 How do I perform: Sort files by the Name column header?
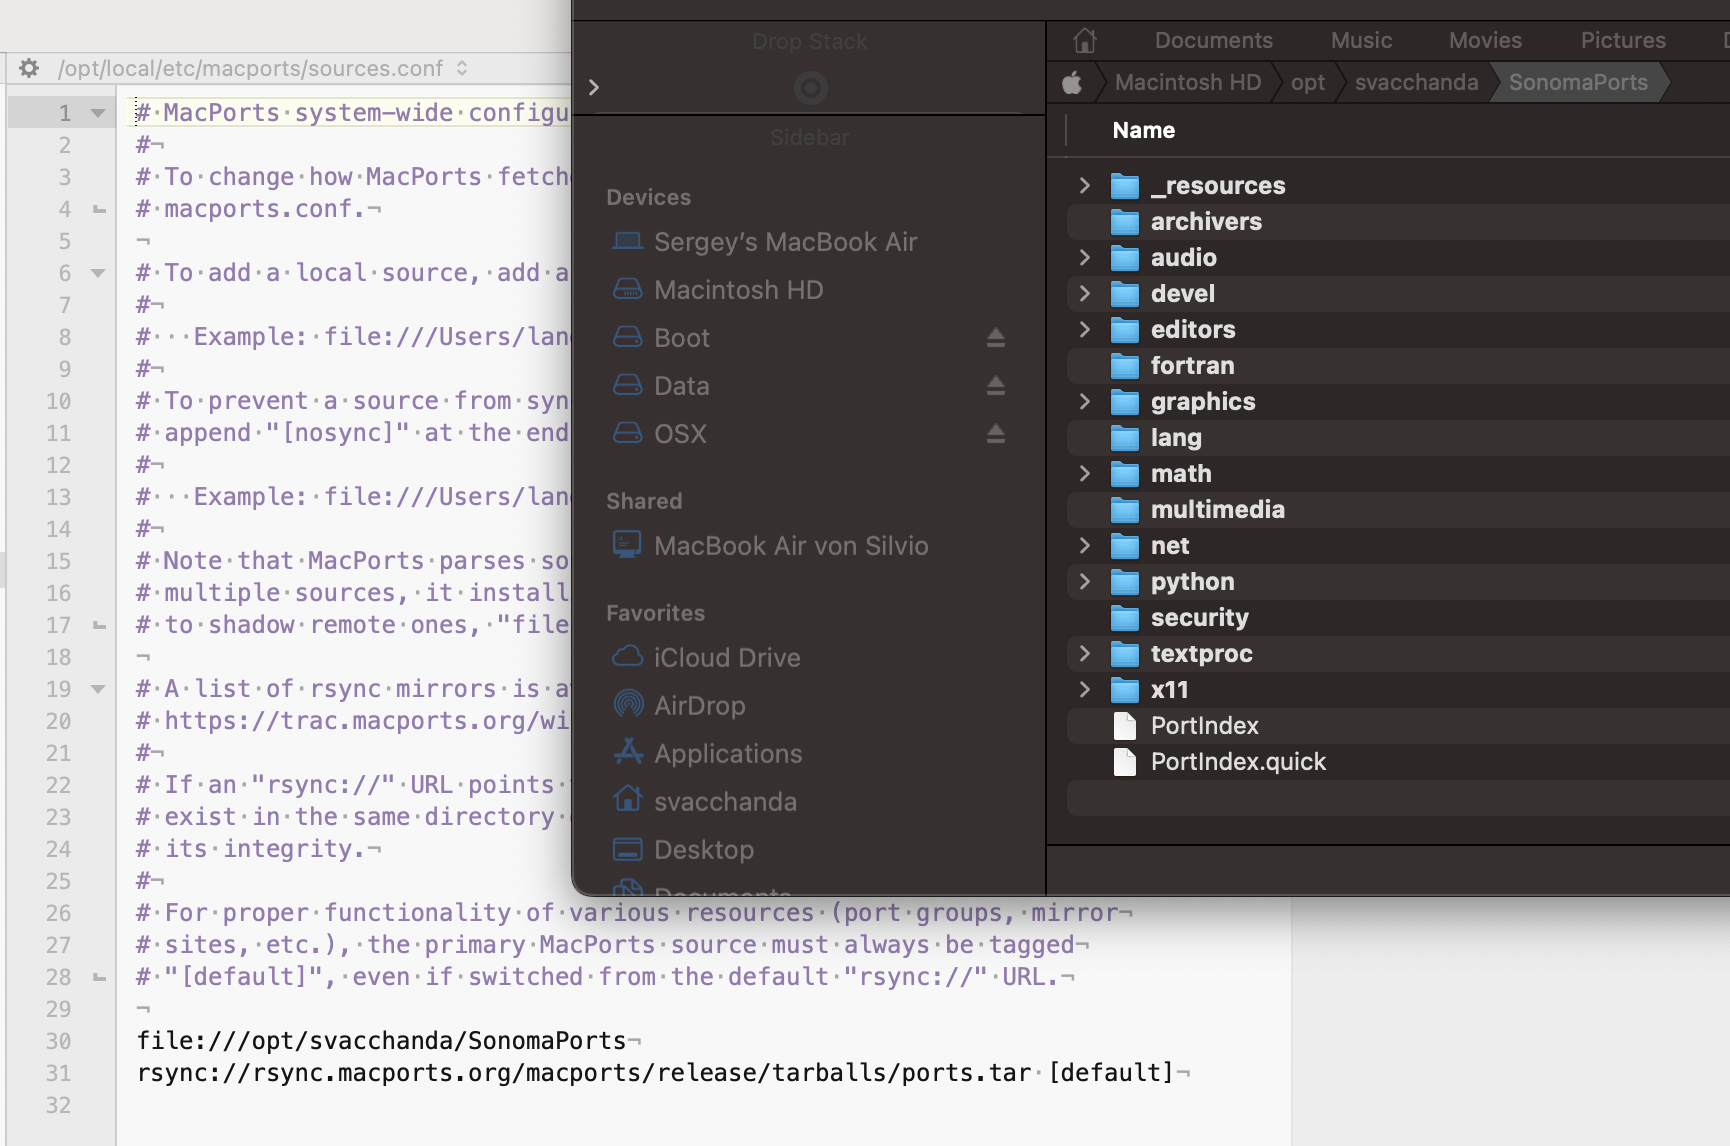pos(1144,130)
